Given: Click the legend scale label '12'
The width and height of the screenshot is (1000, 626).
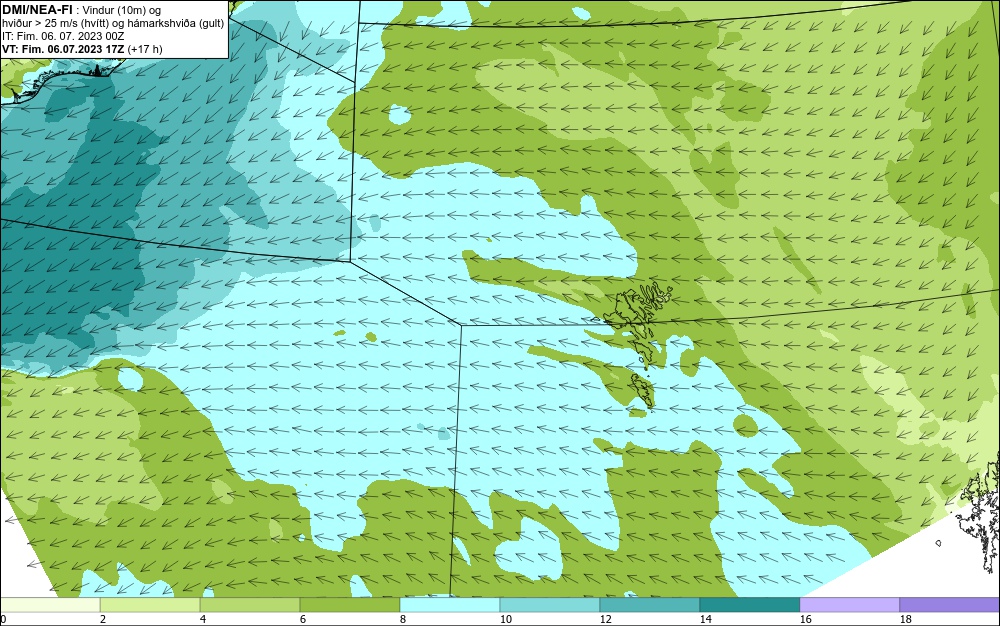Looking at the screenshot, I should (605, 619).
